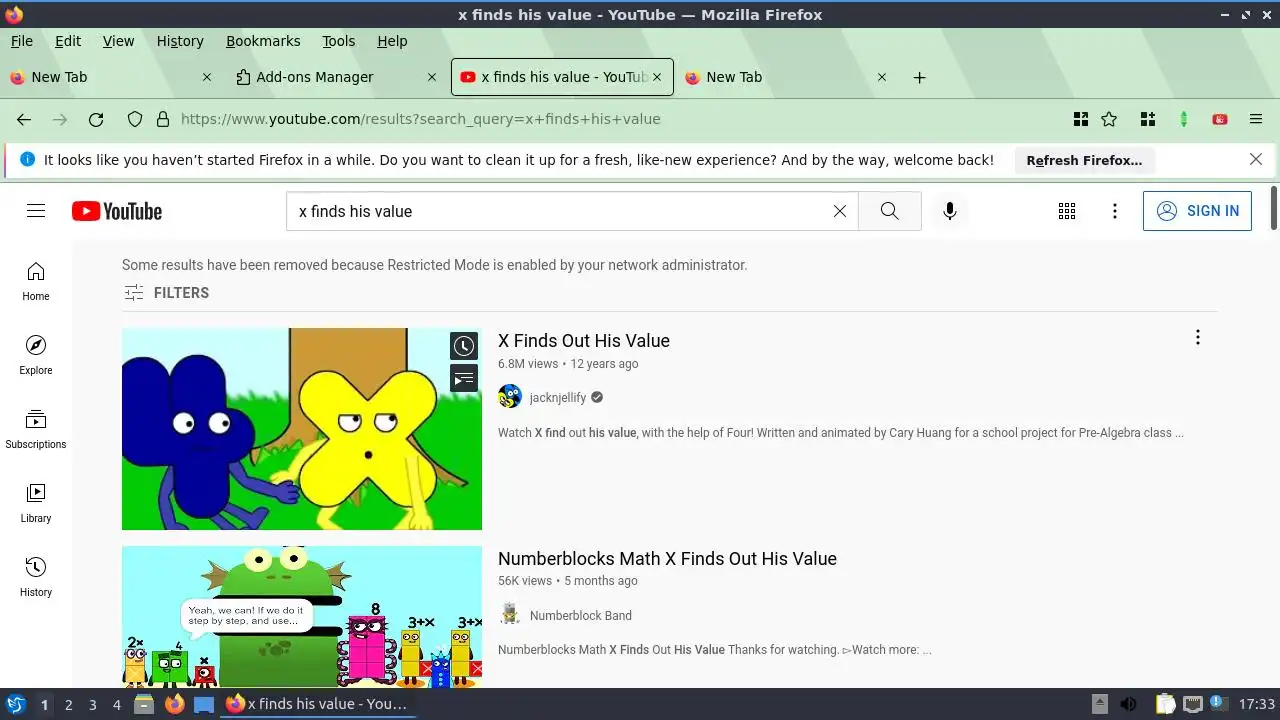Open Library in YouTube sidebar
The width and height of the screenshot is (1280, 720).
point(36,503)
